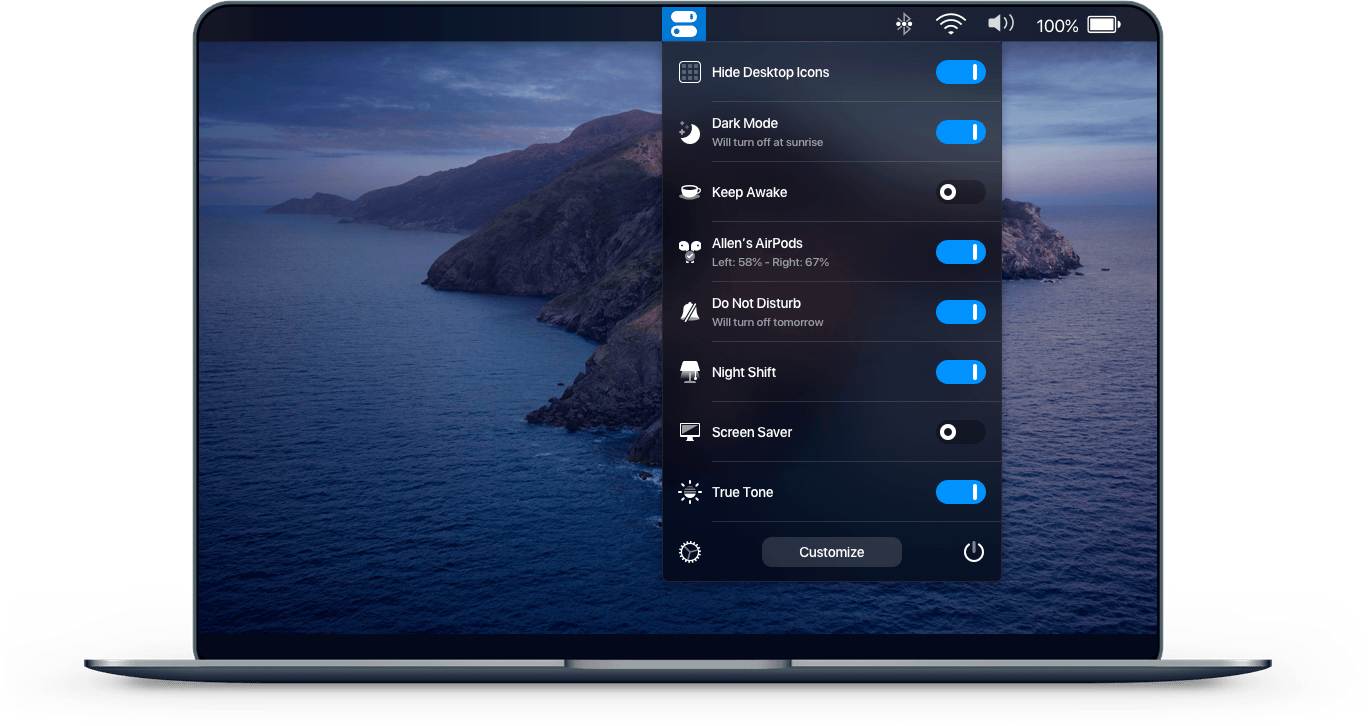
Task: Click the 100% battery percentage text
Action: [1057, 26]
